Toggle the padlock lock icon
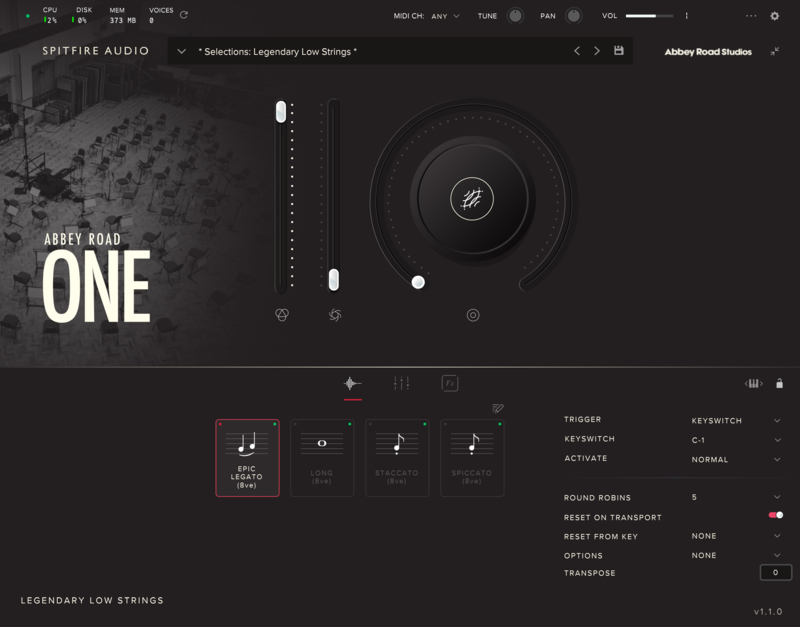Viewport: 800px width, 627px height. coord(780,383)
